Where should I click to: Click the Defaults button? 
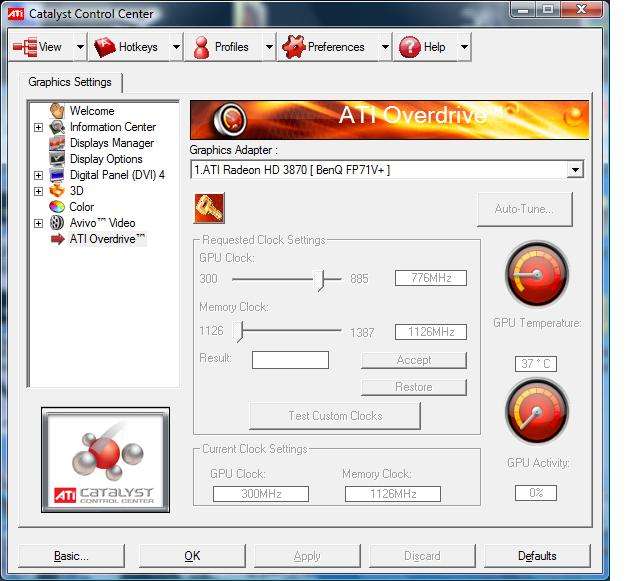537,556
